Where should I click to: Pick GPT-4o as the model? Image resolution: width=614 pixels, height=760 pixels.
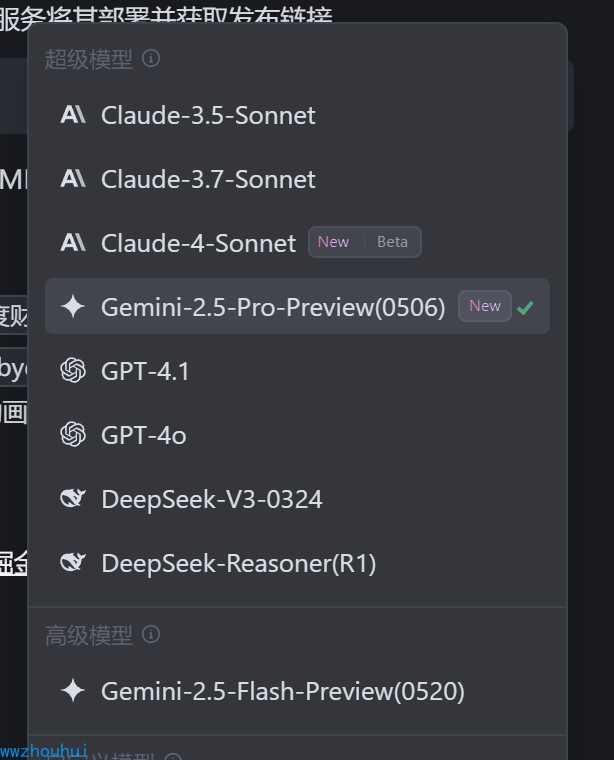click(143, 435)
